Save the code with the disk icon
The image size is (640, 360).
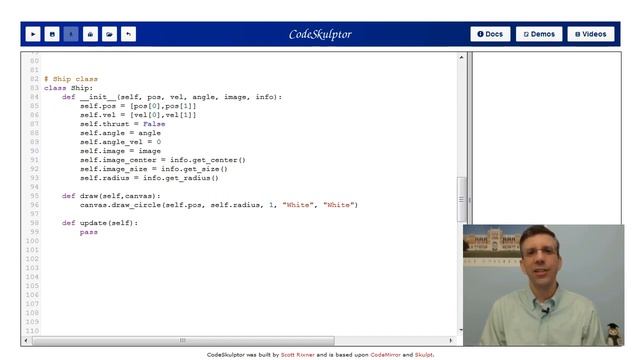click(x=52, y=34)
